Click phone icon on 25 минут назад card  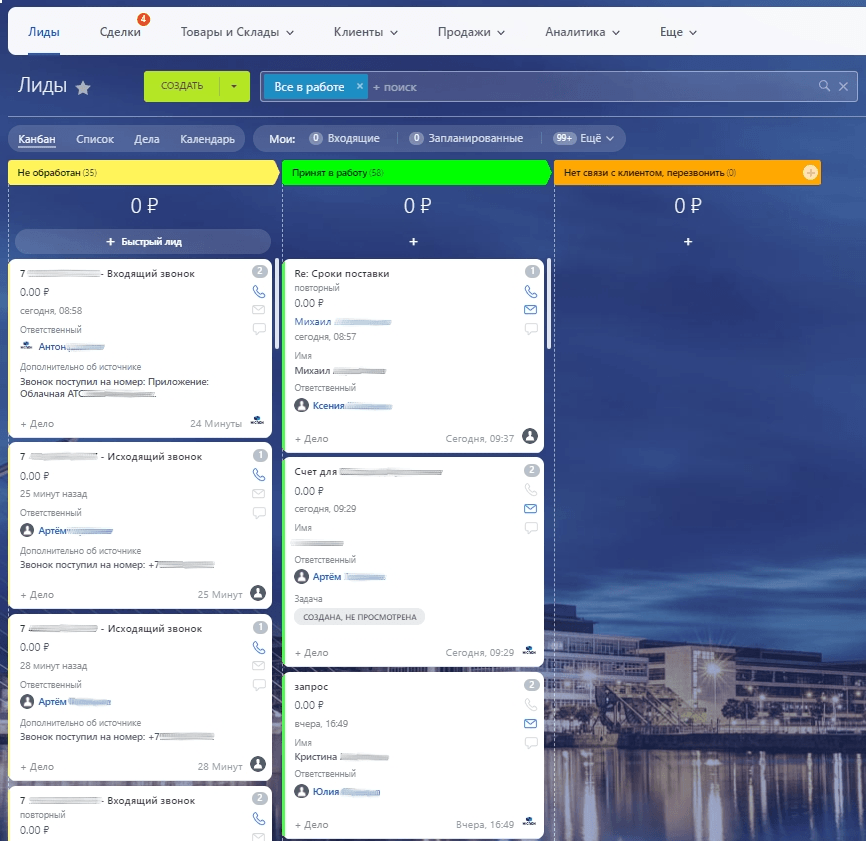coord(258,474)
